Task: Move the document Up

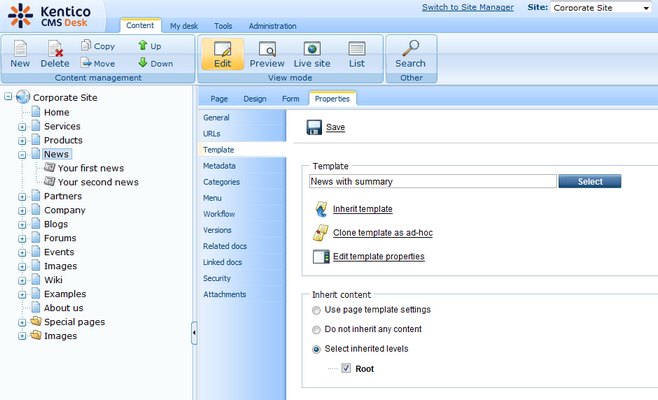Action: [x=144, y=46]
